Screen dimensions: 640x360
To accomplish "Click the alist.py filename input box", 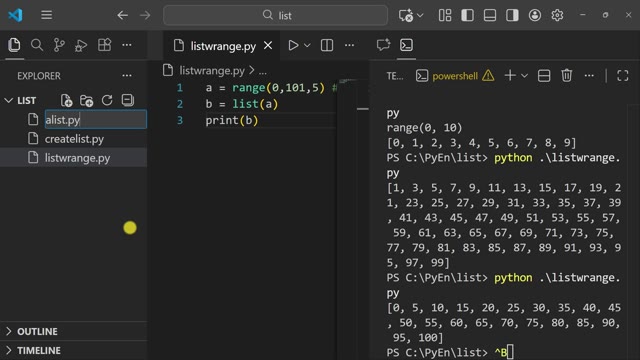I will click(x=96, y=120).
